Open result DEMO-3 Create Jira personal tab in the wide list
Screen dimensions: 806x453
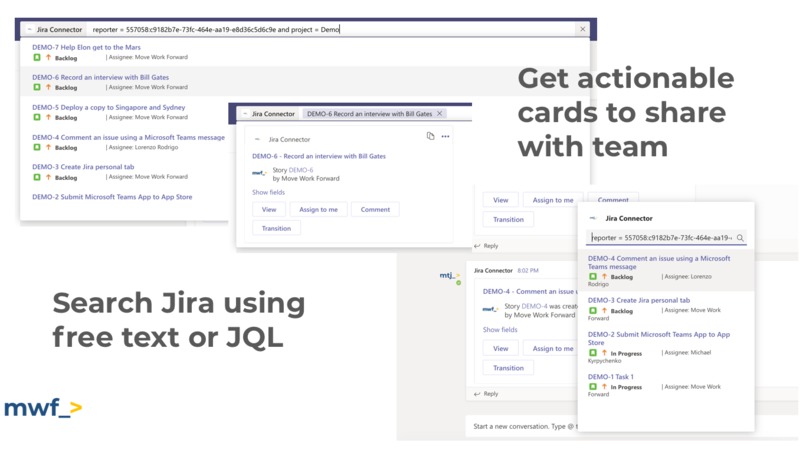[x=83, y=167]
